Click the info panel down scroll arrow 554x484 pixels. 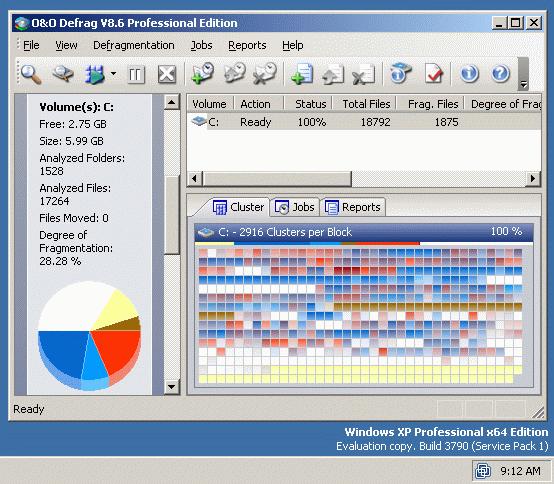[172, 386]
